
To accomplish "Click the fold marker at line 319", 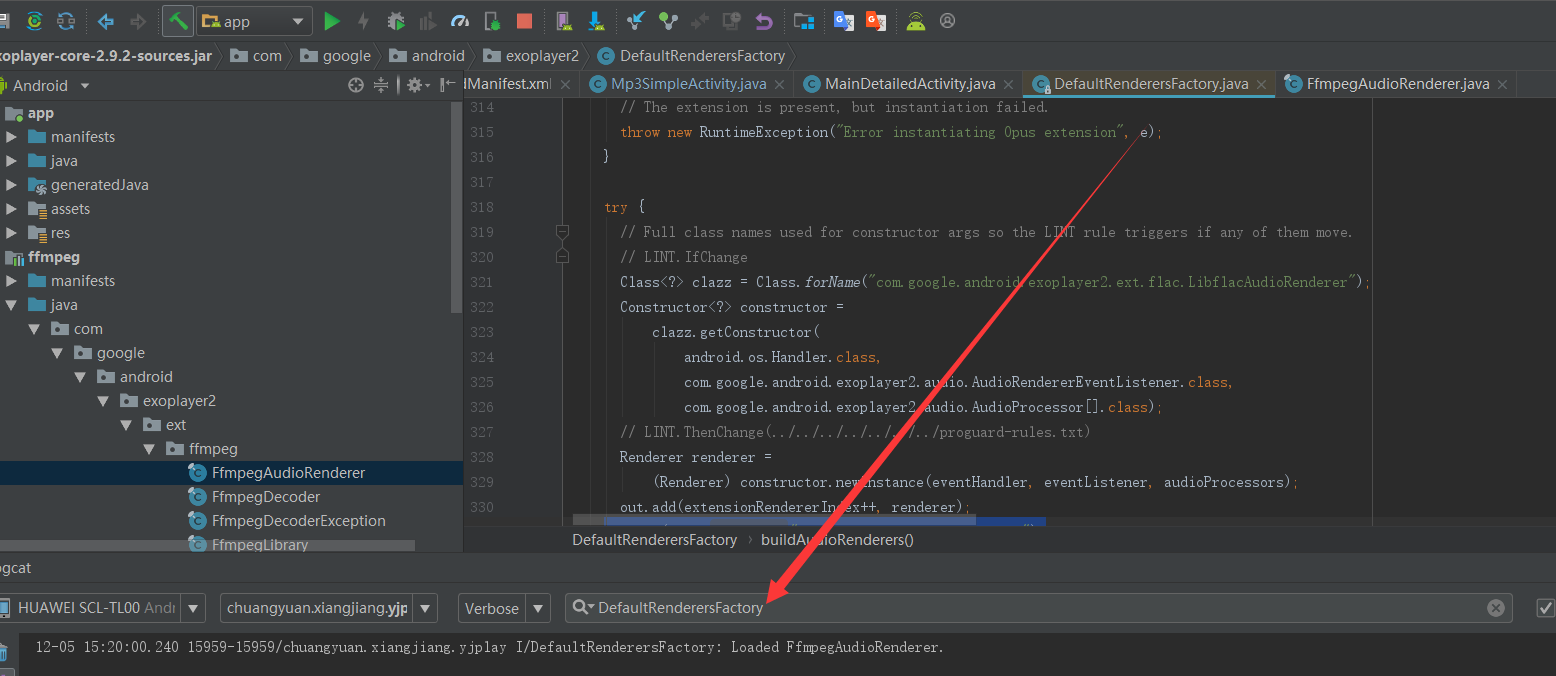I will point(562,232).
